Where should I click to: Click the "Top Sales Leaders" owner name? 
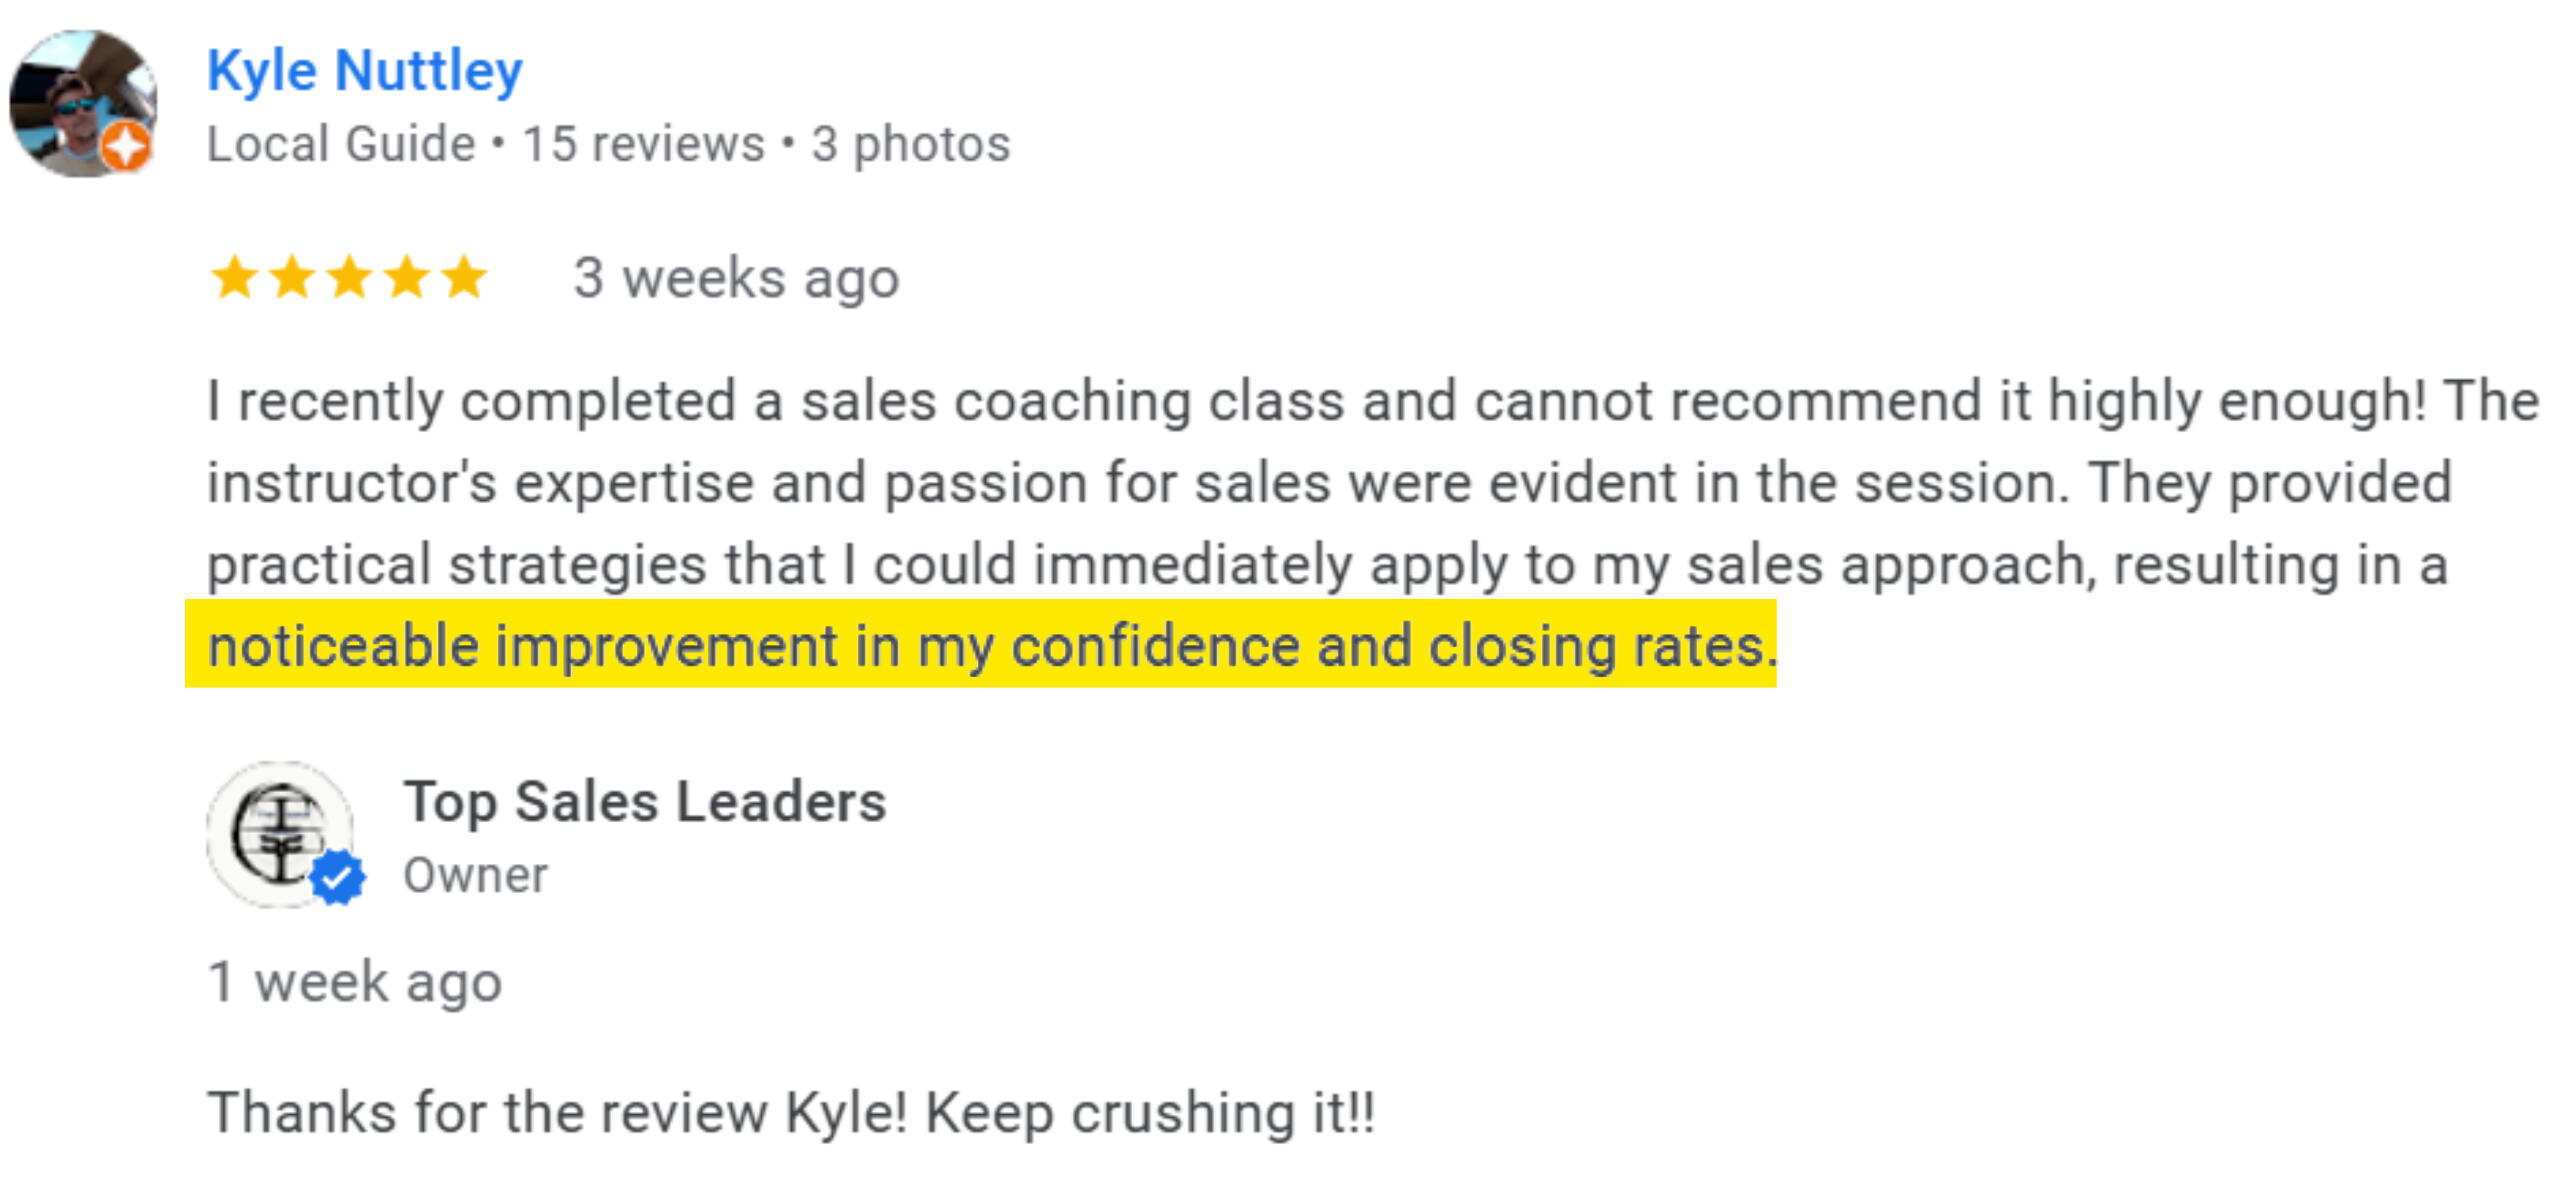(645, 802)
